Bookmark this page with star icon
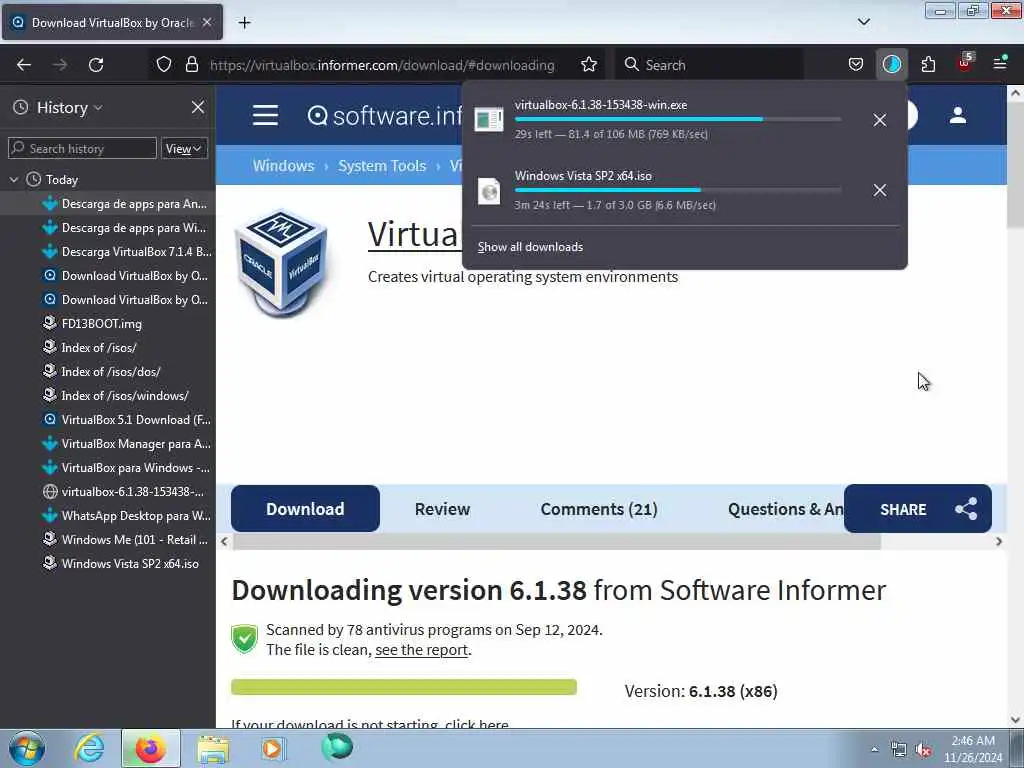Viewport: 1024px width, 768px height. click(x=589, y=65)
